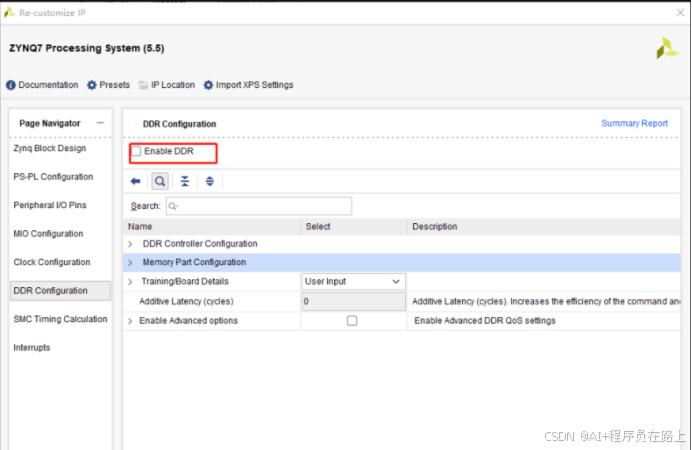
Task: Expand all rows toolbar icon
Action: 210,181
